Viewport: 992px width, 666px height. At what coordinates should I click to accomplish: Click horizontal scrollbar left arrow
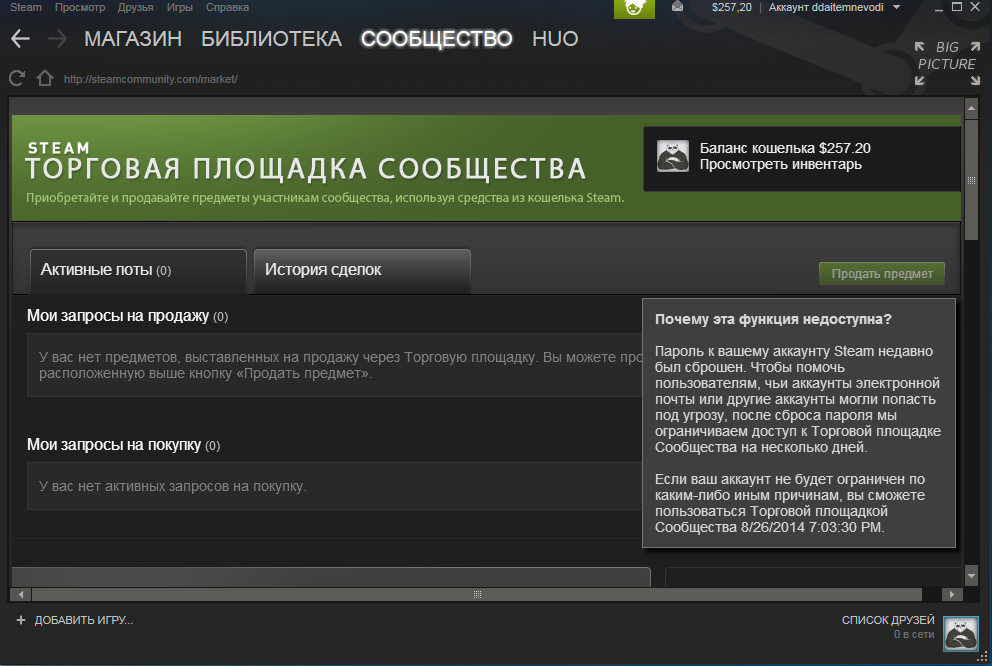pos(21,595)
